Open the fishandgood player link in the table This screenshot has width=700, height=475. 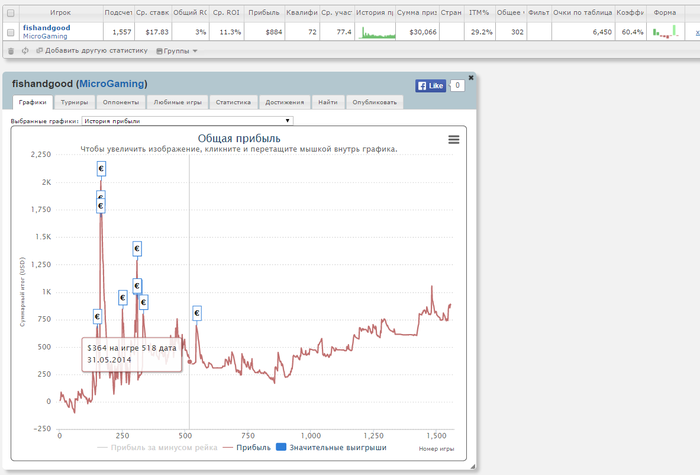pyautogui.click(x=46, y=28)
